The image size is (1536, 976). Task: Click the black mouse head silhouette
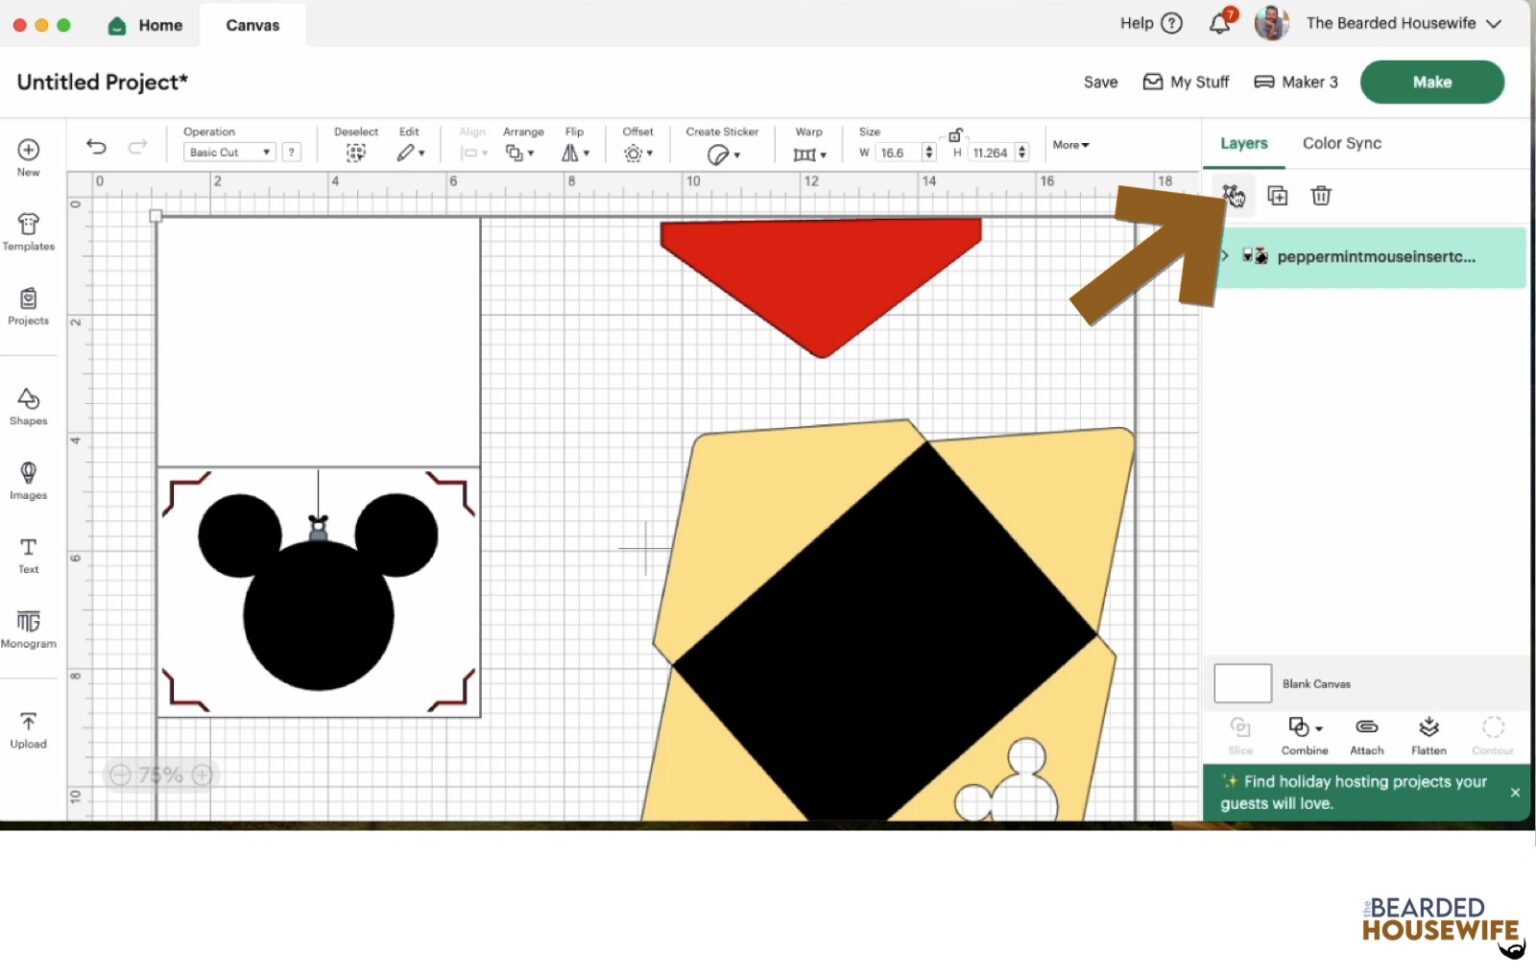coord(318,591)
